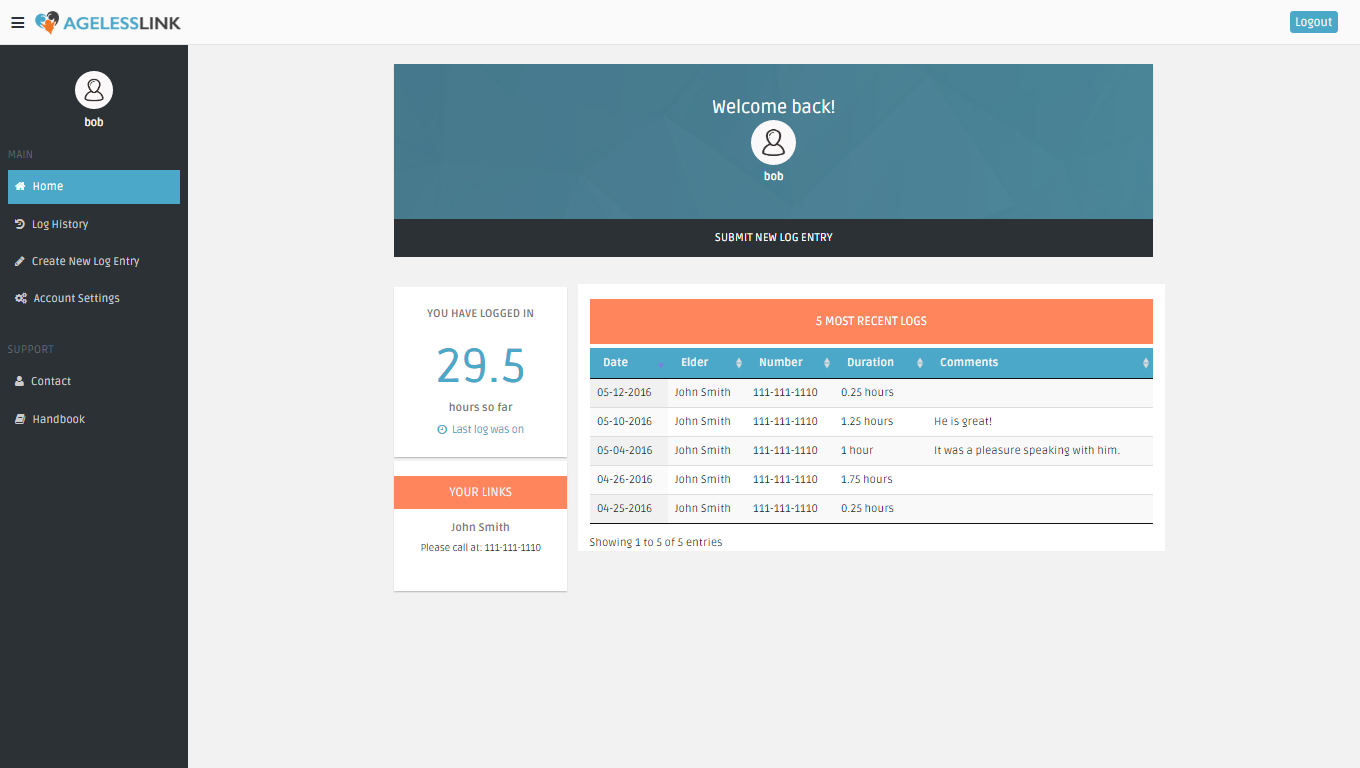Sort logs by Number column
This screenshot has width=1360, height=768.
coord(791,362)
